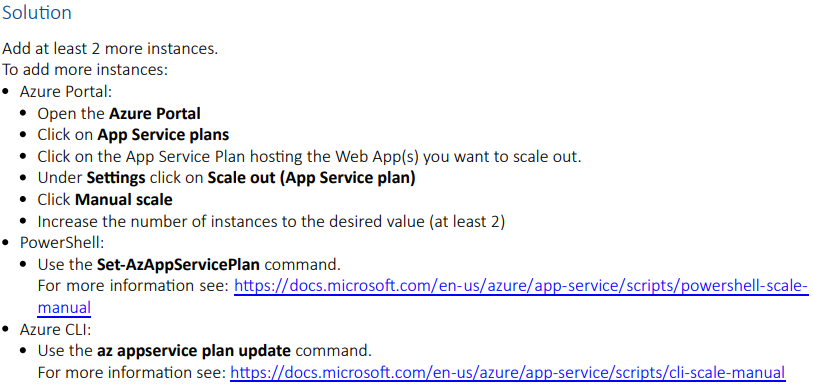Viewport: 813px width, 387px height.
Task: Click the 'Azure Portal:' bullet item
Action: tap(66, 92)
